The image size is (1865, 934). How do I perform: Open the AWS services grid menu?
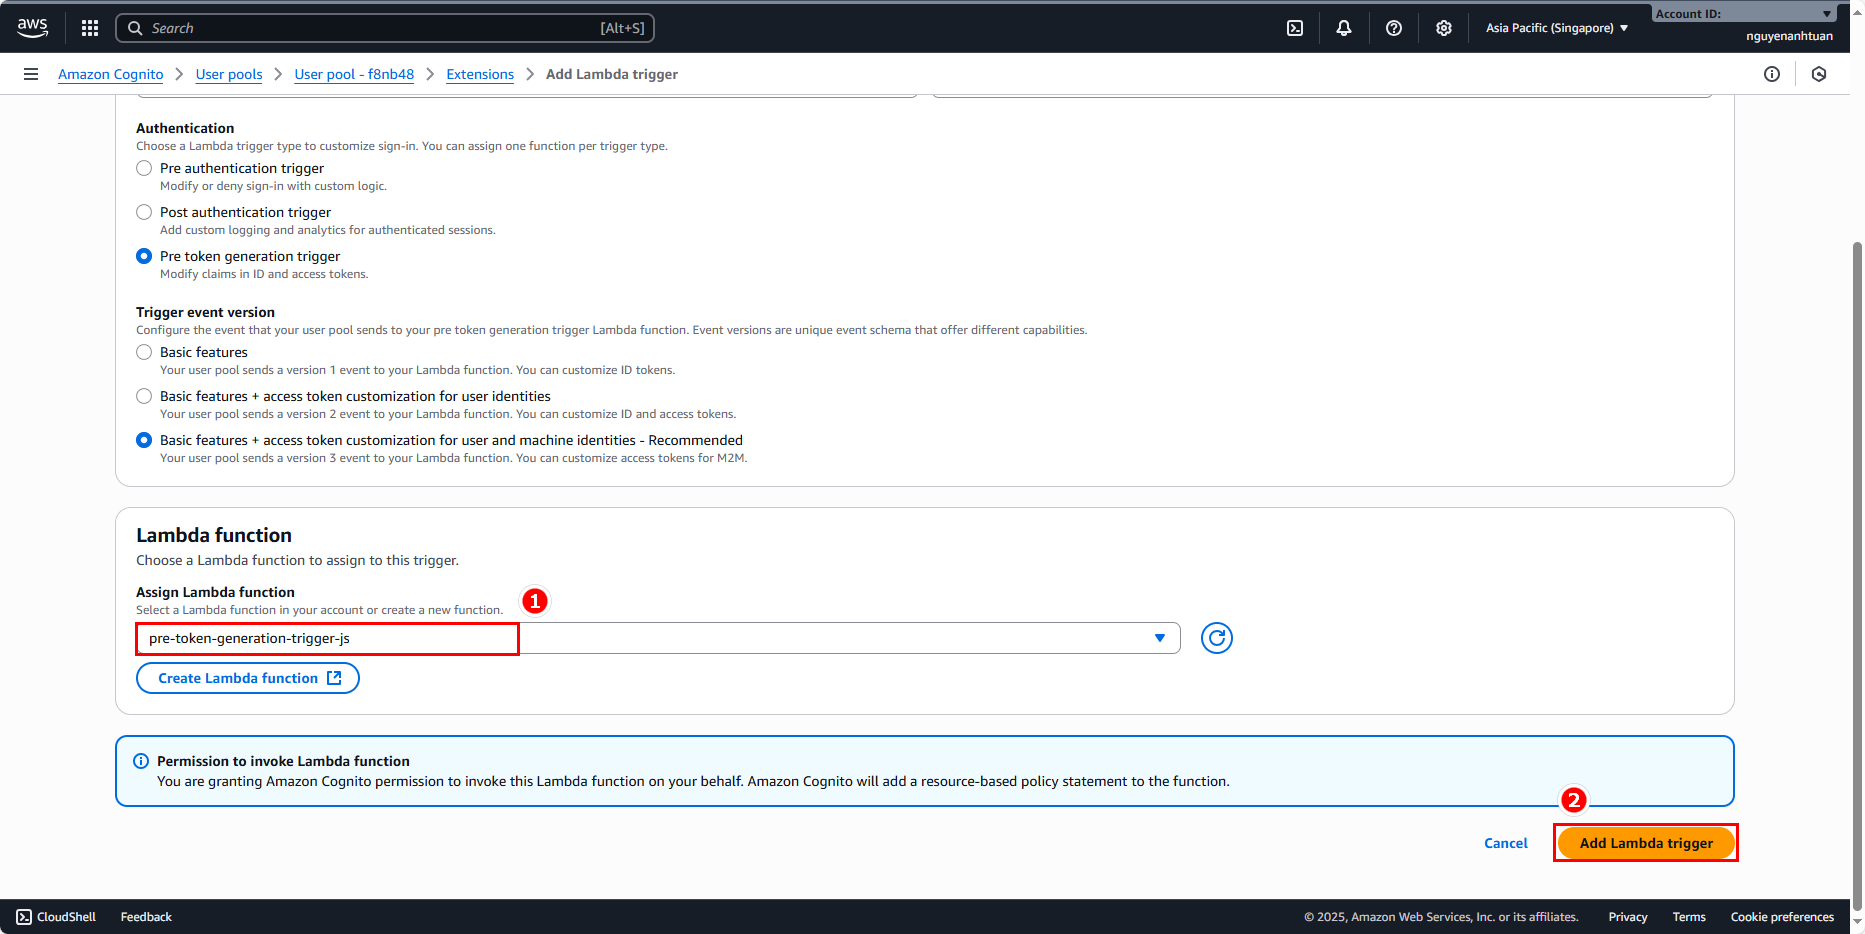tap(90, 28)
